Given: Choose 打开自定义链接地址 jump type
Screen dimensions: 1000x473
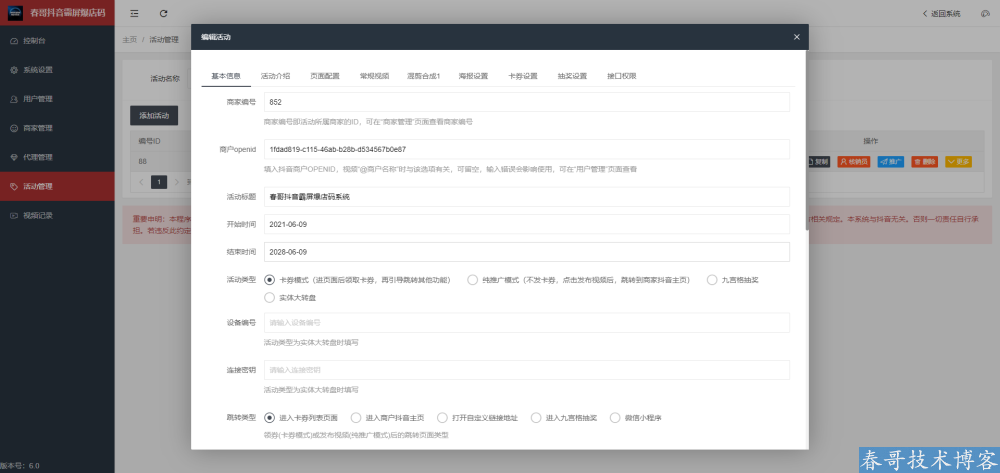Looking at the screenshot, I should click(x=442, y=418).
